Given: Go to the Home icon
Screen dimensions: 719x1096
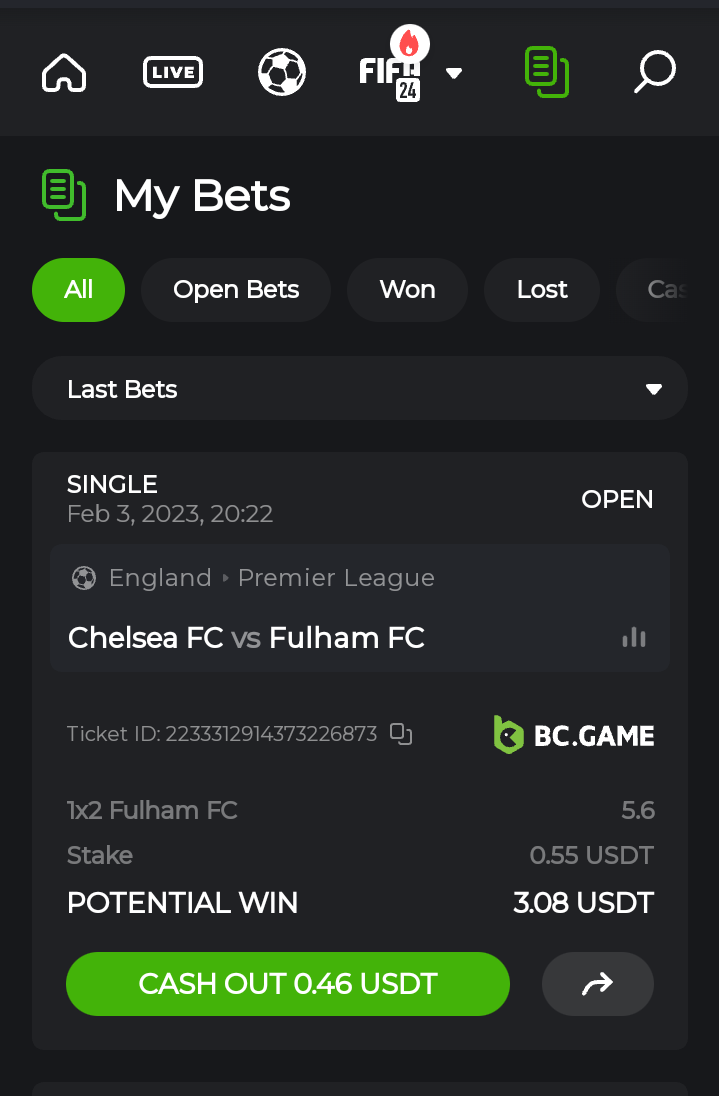Looking at the screenshot, I should point(64,73).
